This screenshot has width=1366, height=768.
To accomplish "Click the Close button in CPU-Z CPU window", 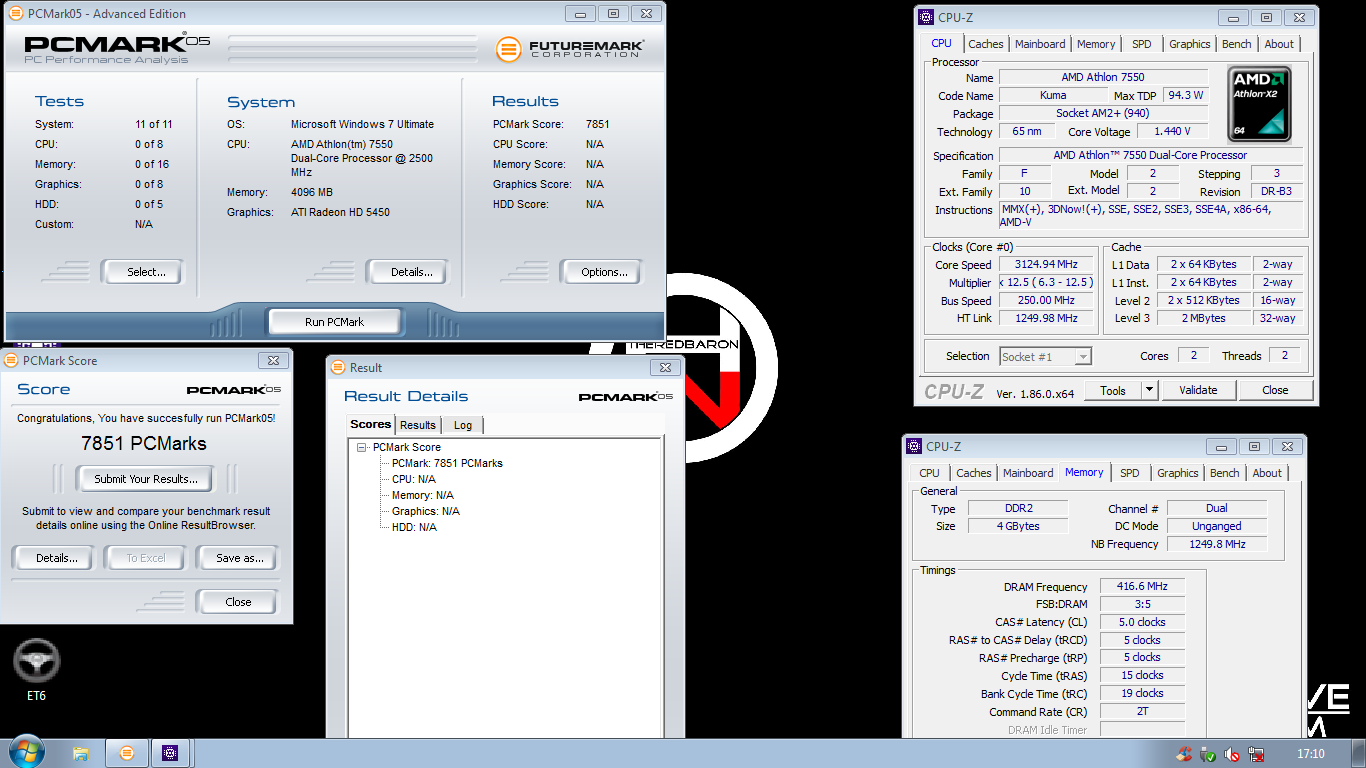I will [x=1275, y=390].
